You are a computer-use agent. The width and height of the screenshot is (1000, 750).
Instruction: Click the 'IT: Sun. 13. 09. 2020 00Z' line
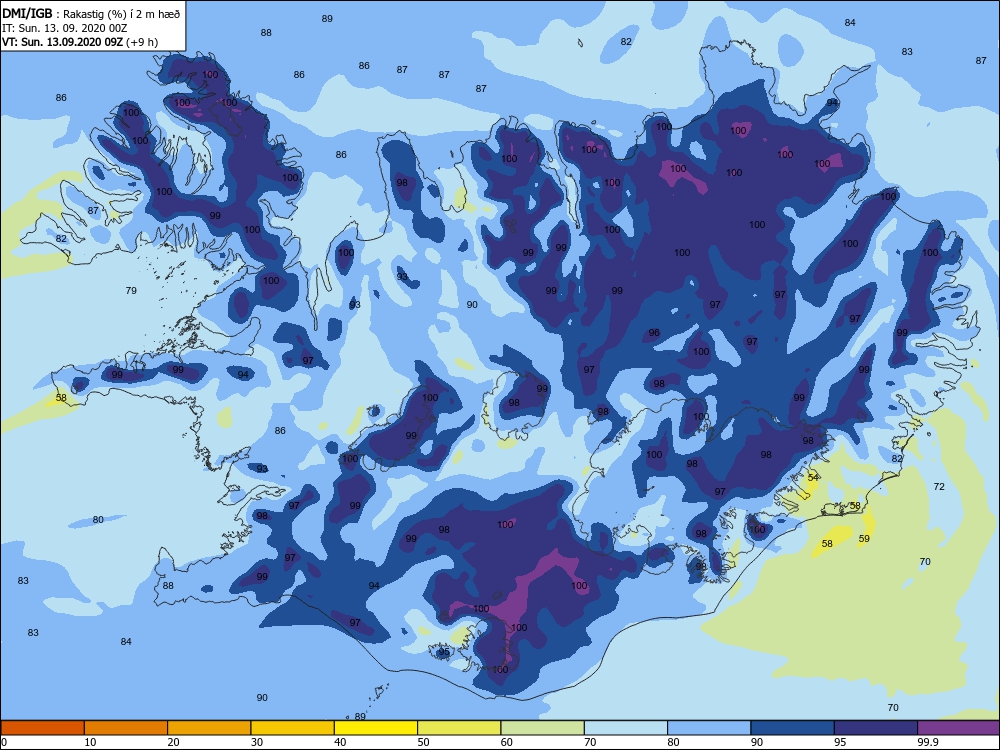pyautogui.click(x=64, y=28)
